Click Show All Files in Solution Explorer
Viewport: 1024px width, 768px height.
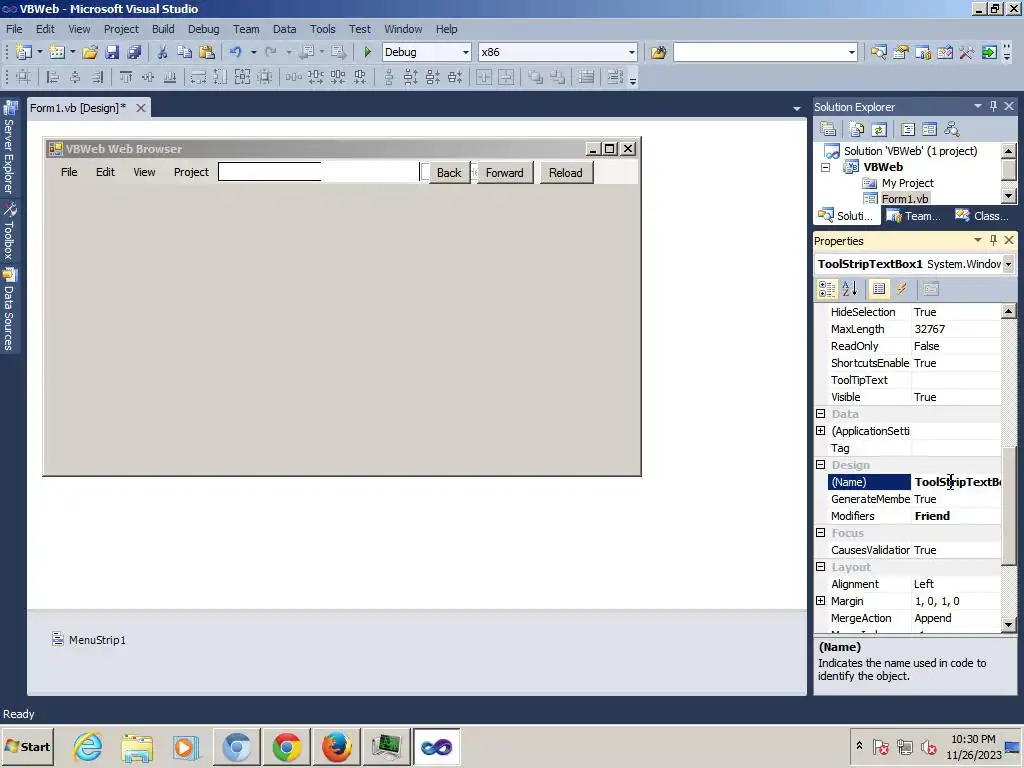(857, 129)
